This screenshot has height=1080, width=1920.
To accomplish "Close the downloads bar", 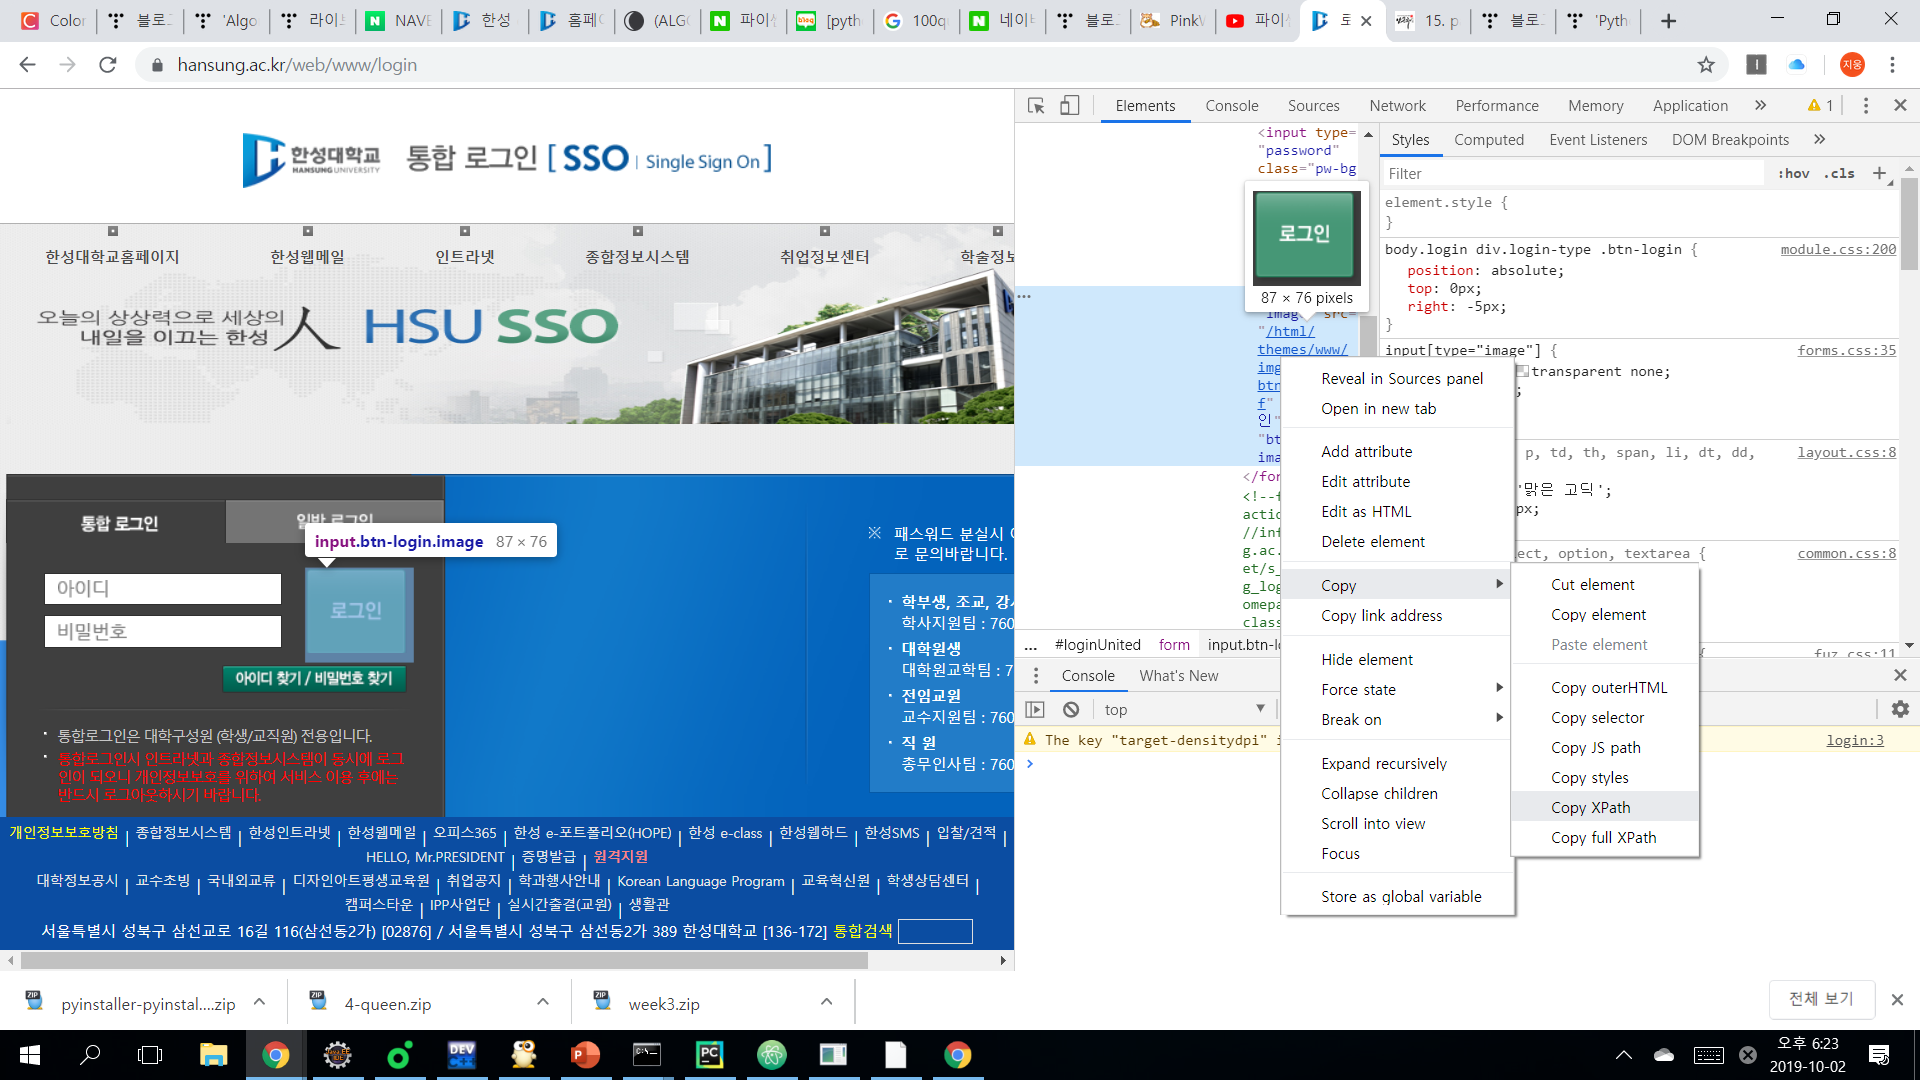I will [x=1897, y=1000].
